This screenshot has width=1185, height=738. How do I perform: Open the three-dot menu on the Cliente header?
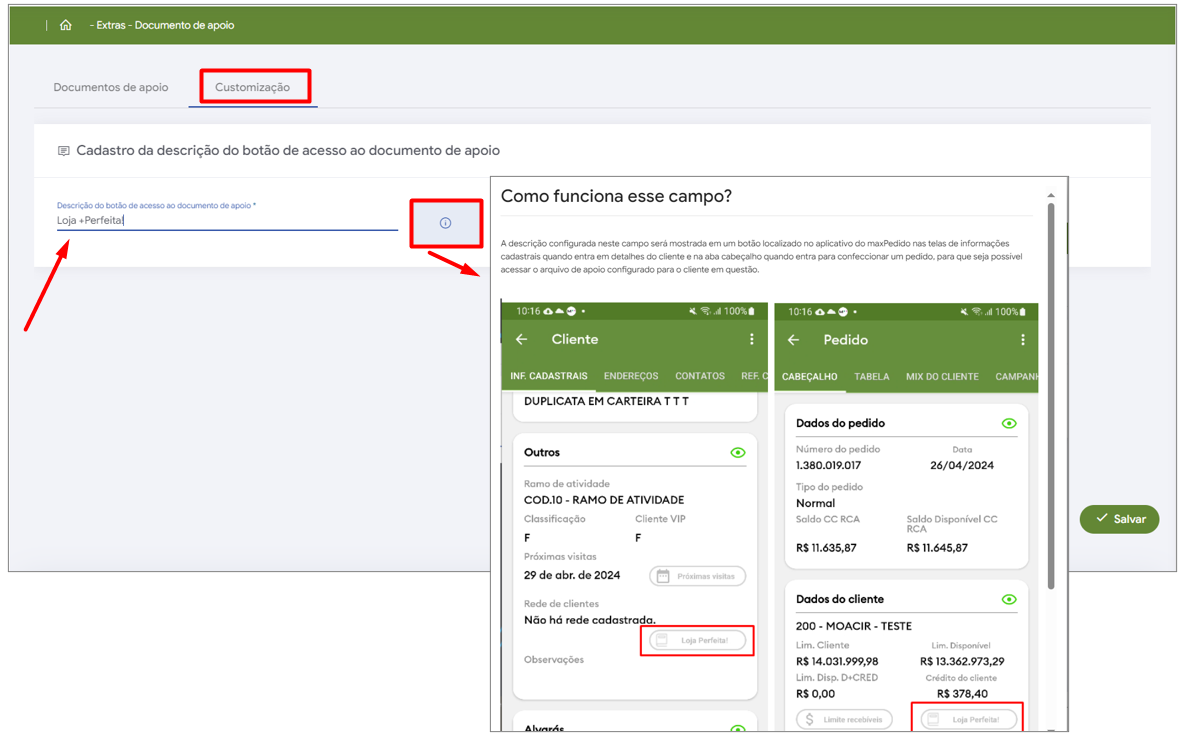pyautogui.click(x=752, y=340)
